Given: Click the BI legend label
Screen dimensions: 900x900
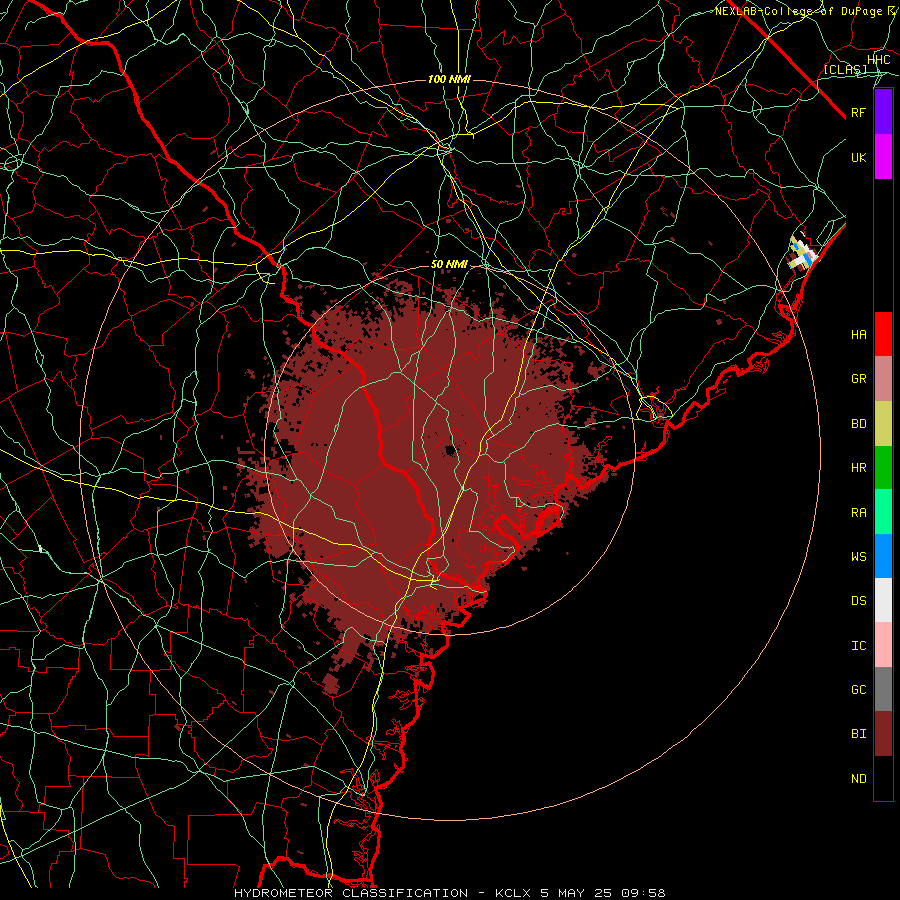Looking at the screenshot, I should click(859, 734).
